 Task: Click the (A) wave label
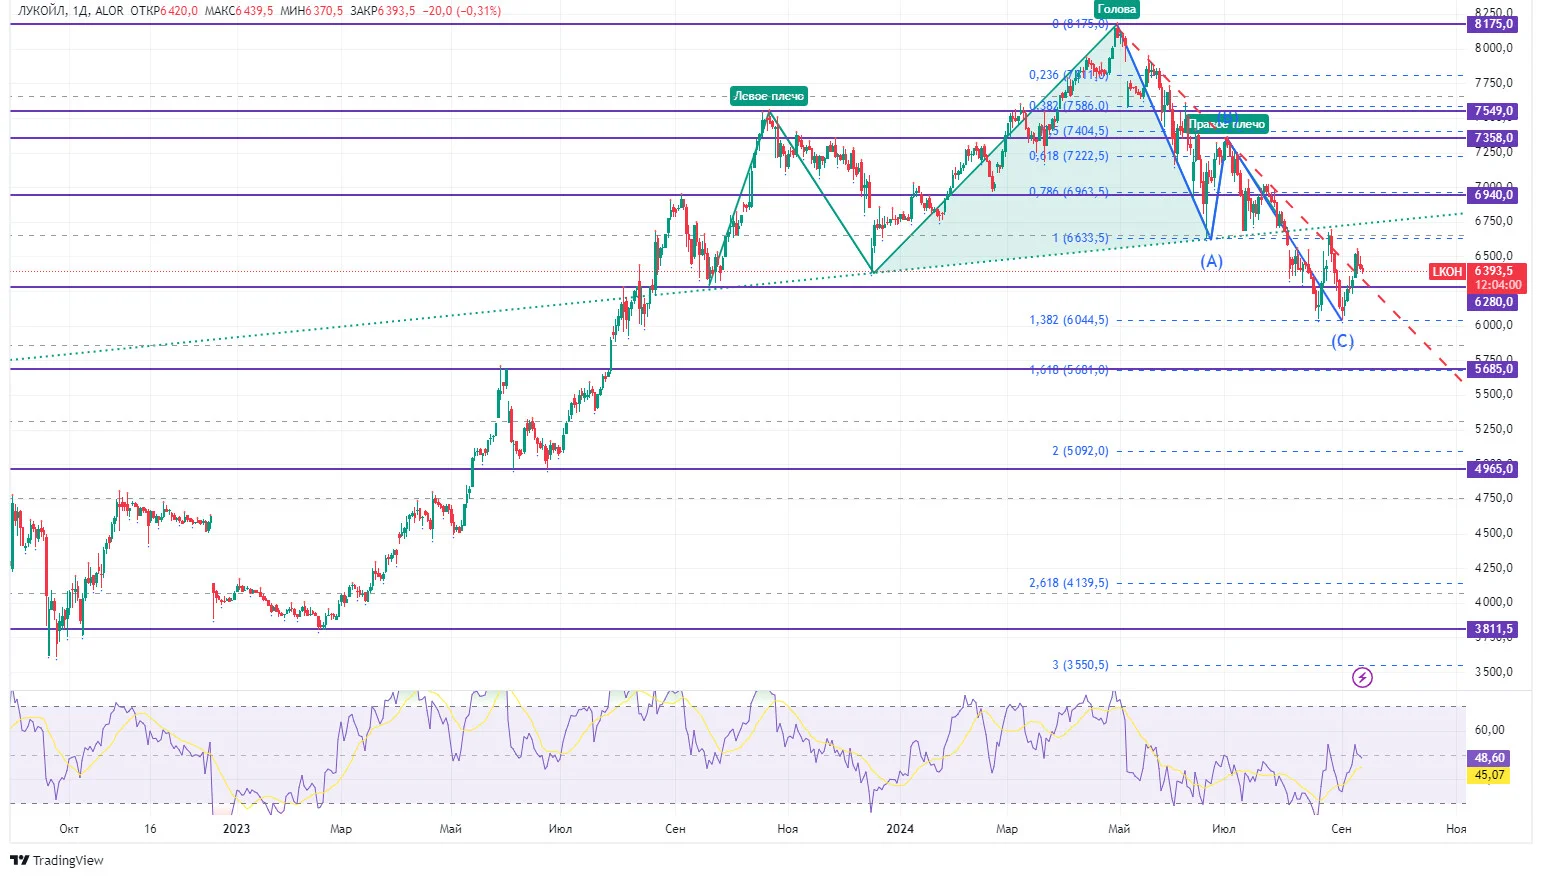coord(1211,261)
